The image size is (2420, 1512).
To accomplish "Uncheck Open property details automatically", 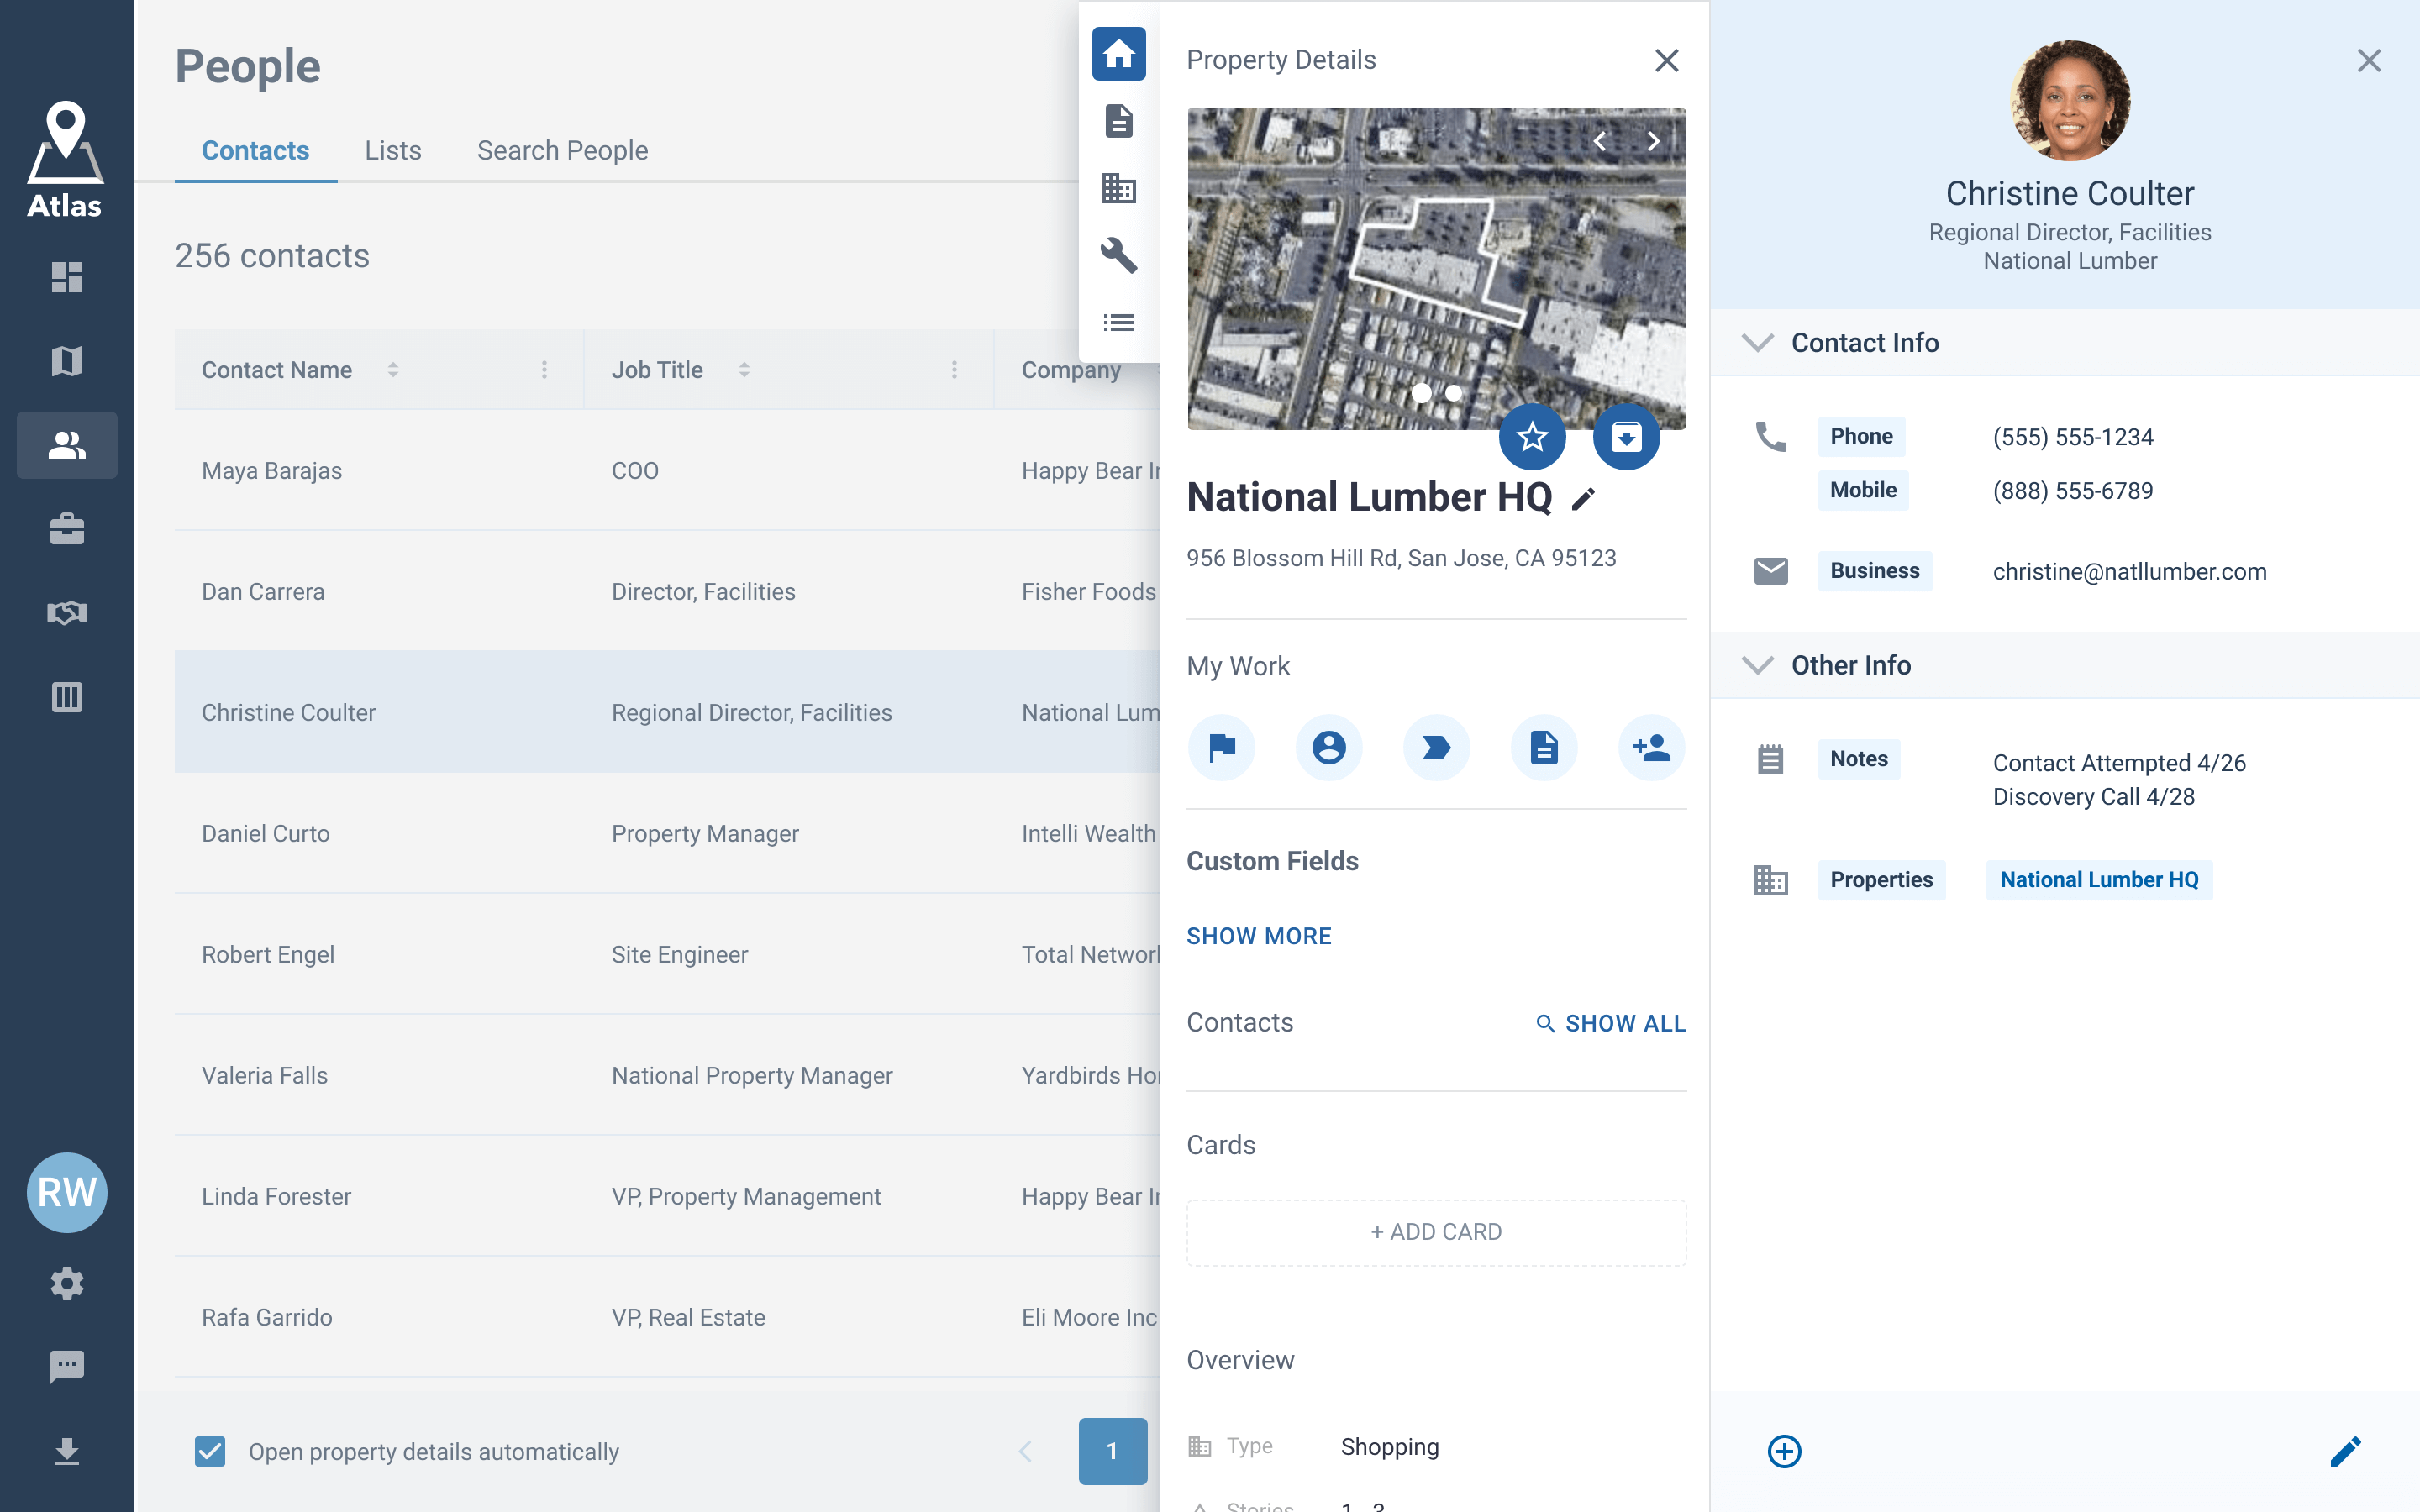I will (x=210, y=1451).
